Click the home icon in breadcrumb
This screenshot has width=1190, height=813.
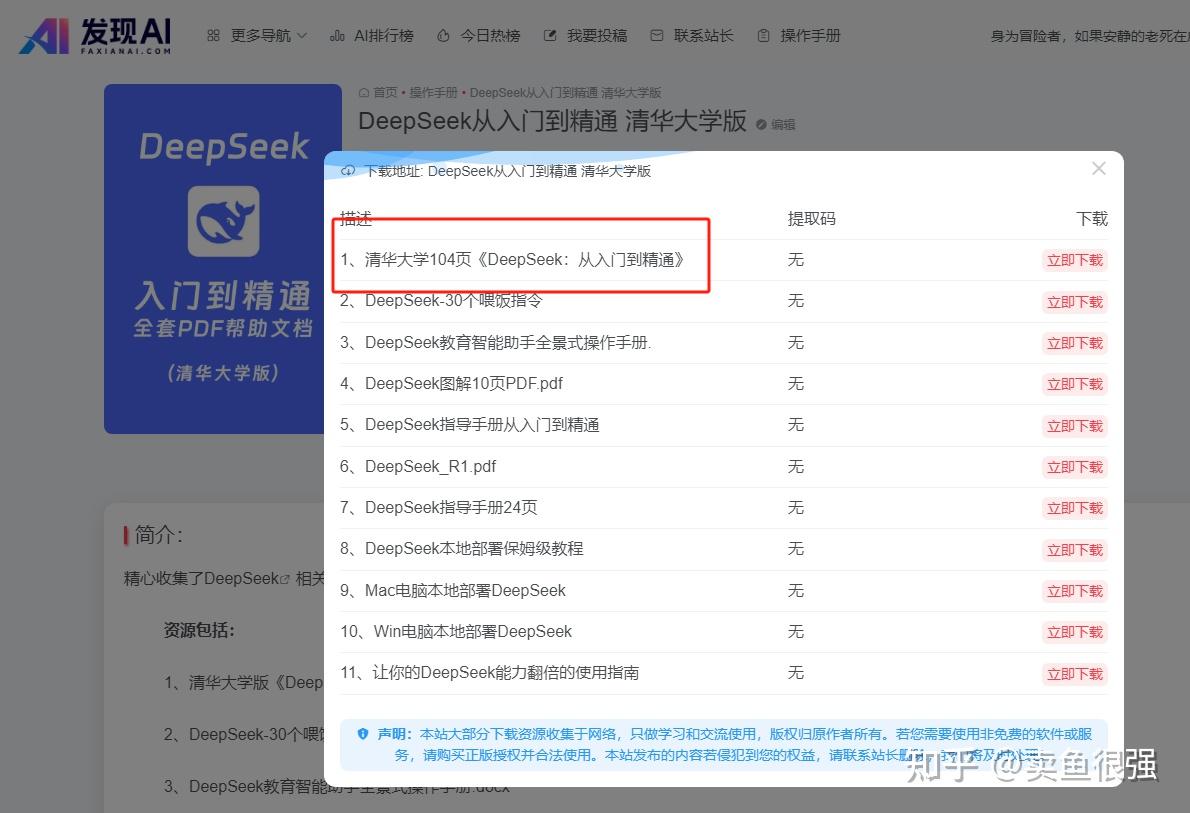(x=364, y=93)
